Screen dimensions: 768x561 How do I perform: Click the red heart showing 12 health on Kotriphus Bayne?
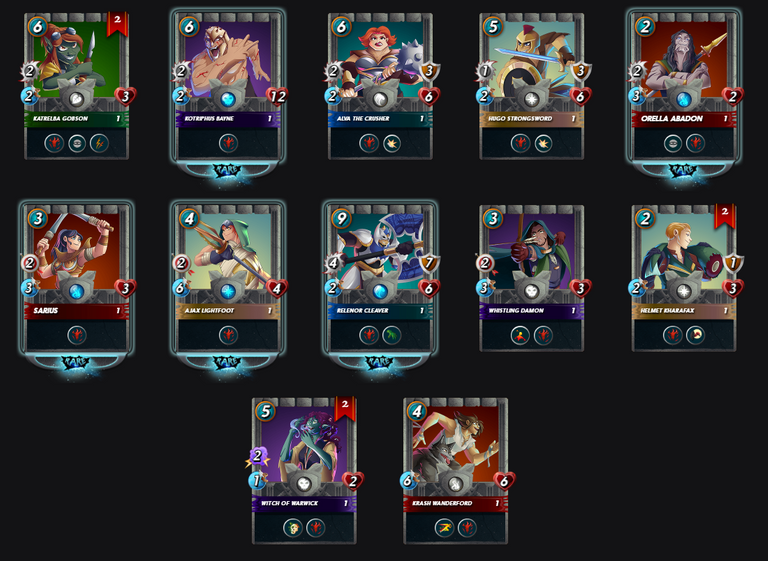click(277, 97)
